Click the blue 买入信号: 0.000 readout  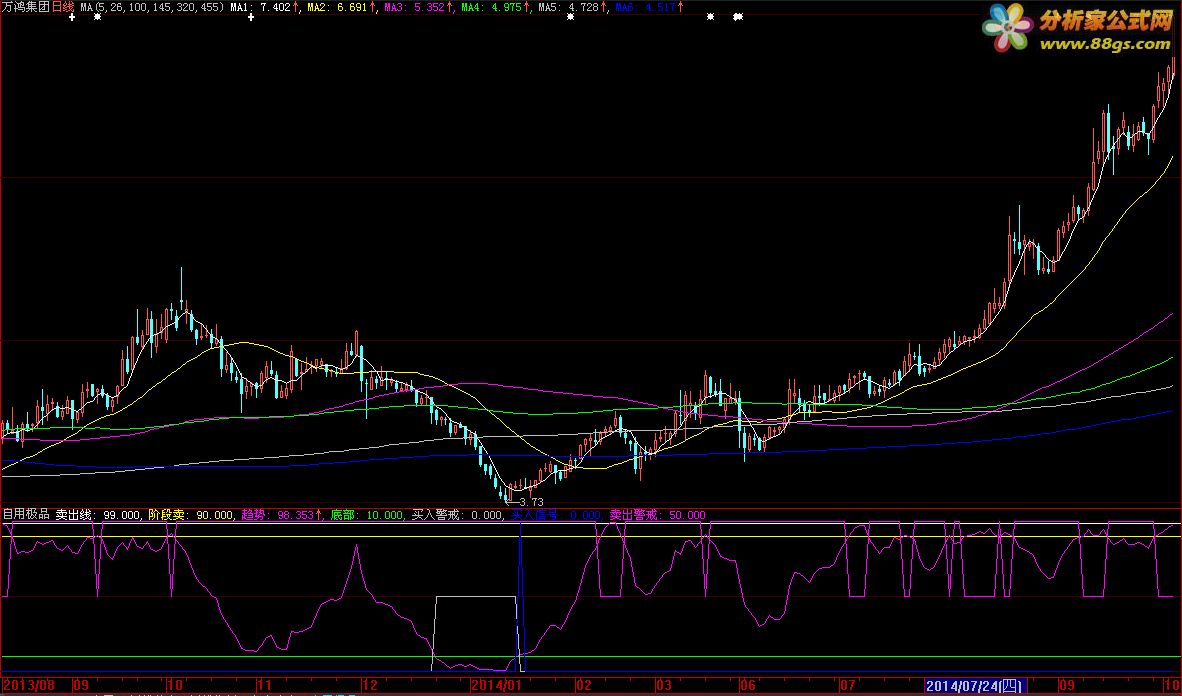pos(556,515)
